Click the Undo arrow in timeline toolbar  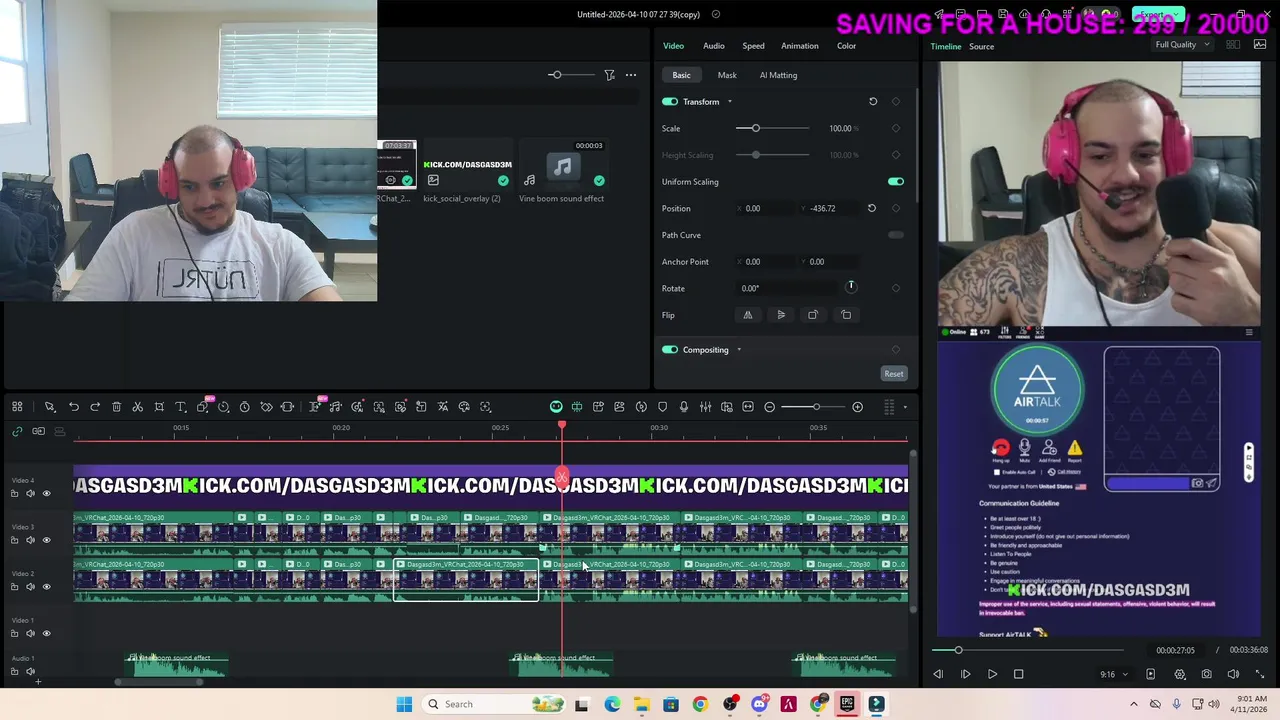click(73, 407)
